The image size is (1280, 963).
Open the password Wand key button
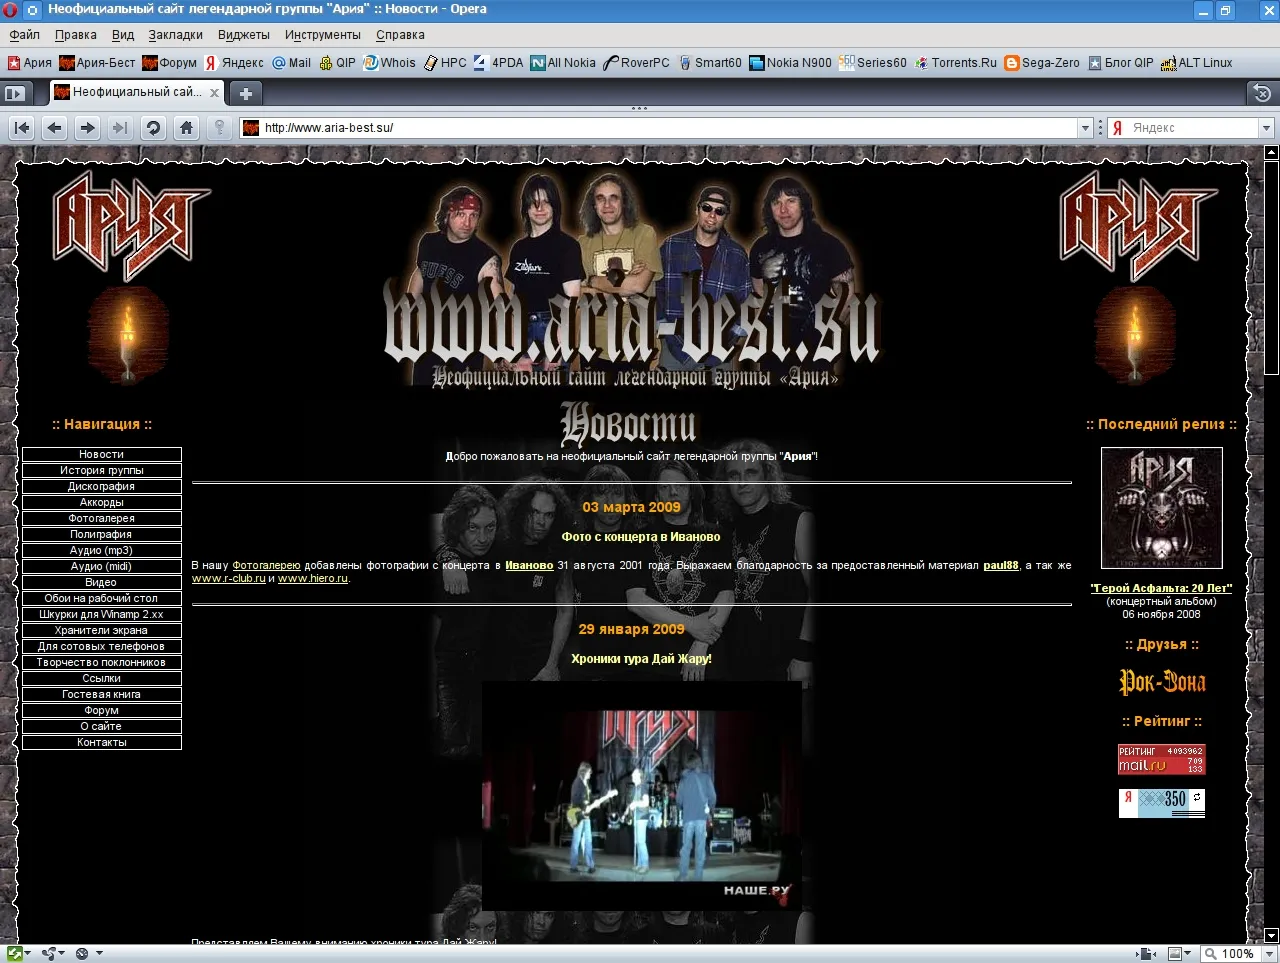pyautogui.click(x=219, y=128)
